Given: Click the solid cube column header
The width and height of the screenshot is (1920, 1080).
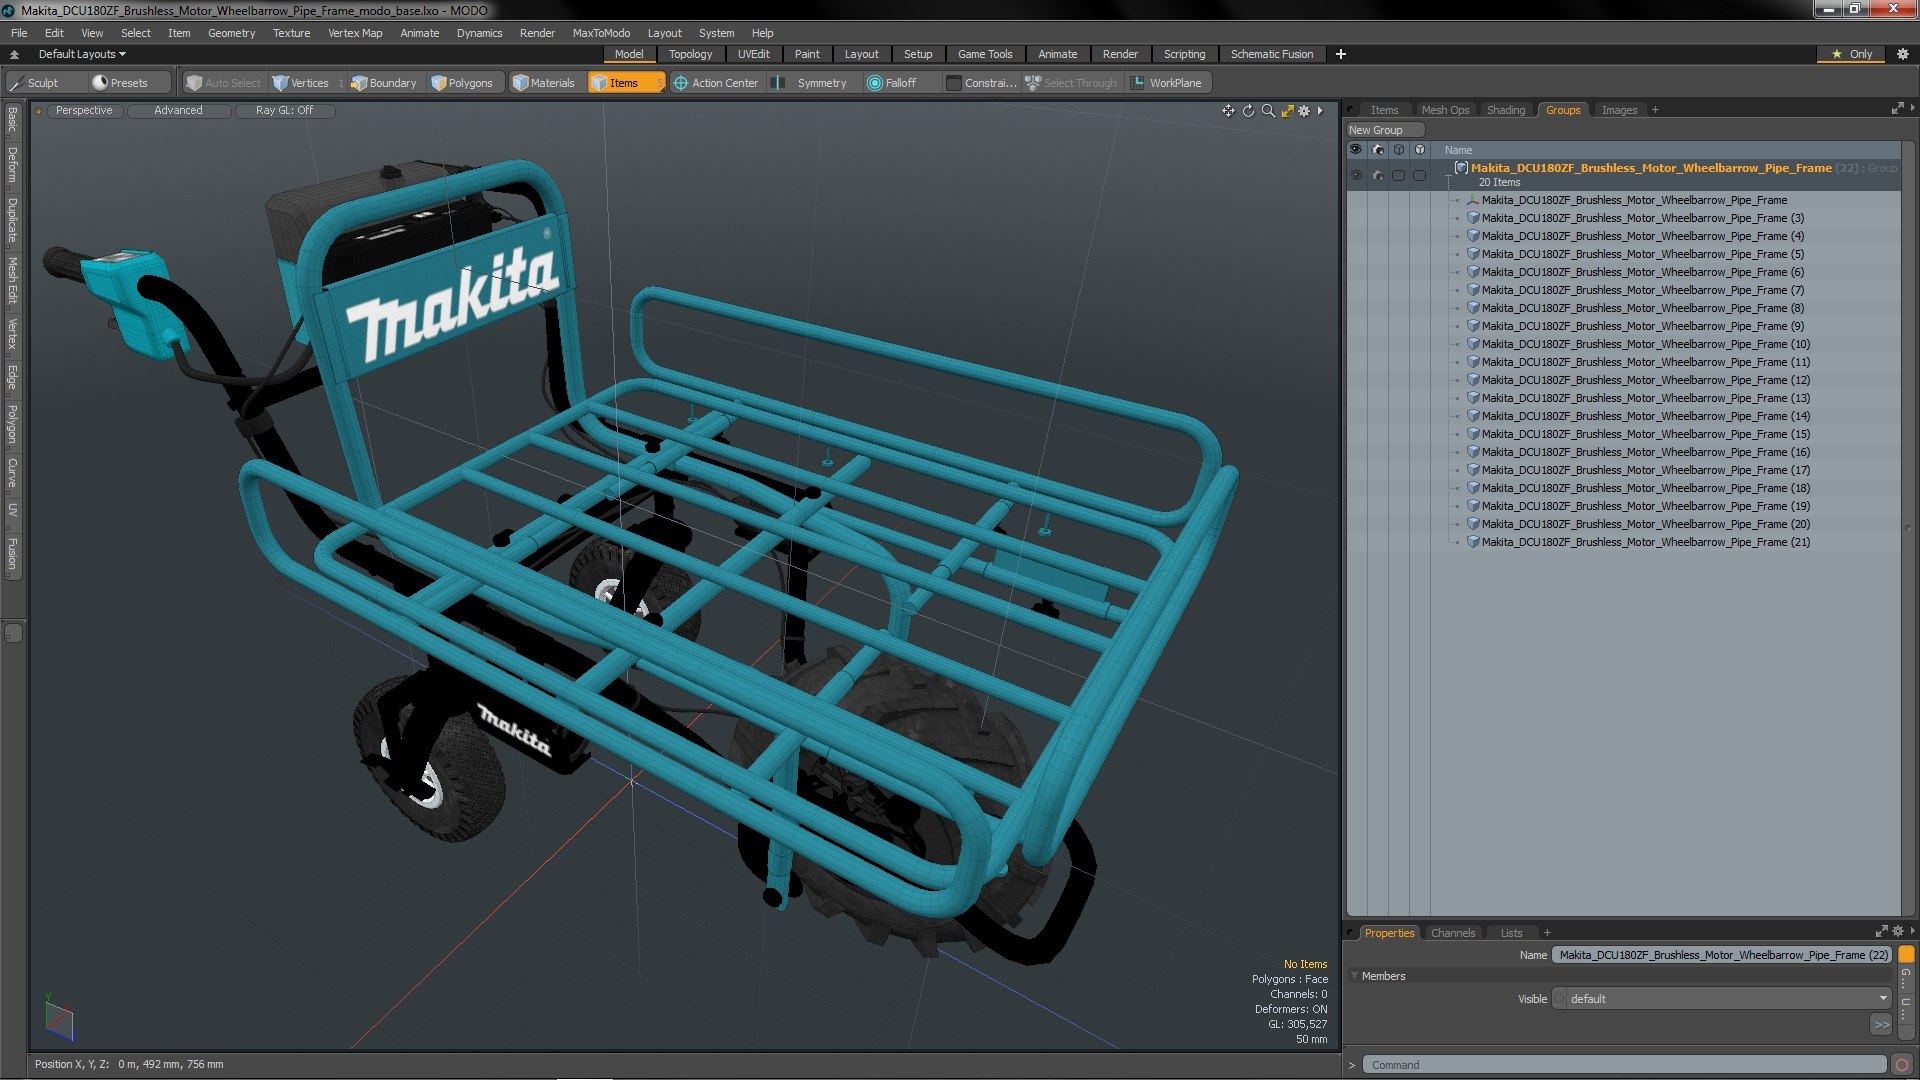Looking at the screenshot, I should point(1420,150).
